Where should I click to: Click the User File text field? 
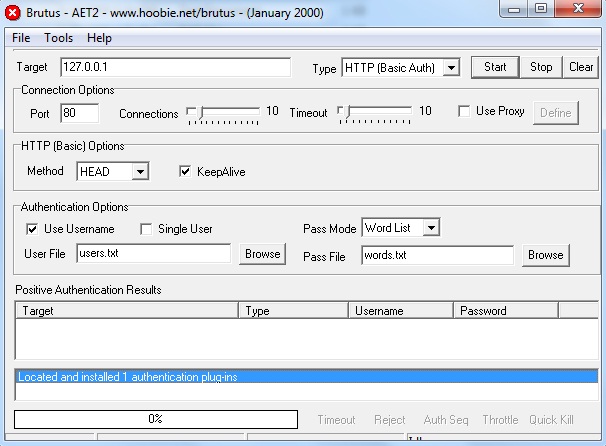point(154,253)
